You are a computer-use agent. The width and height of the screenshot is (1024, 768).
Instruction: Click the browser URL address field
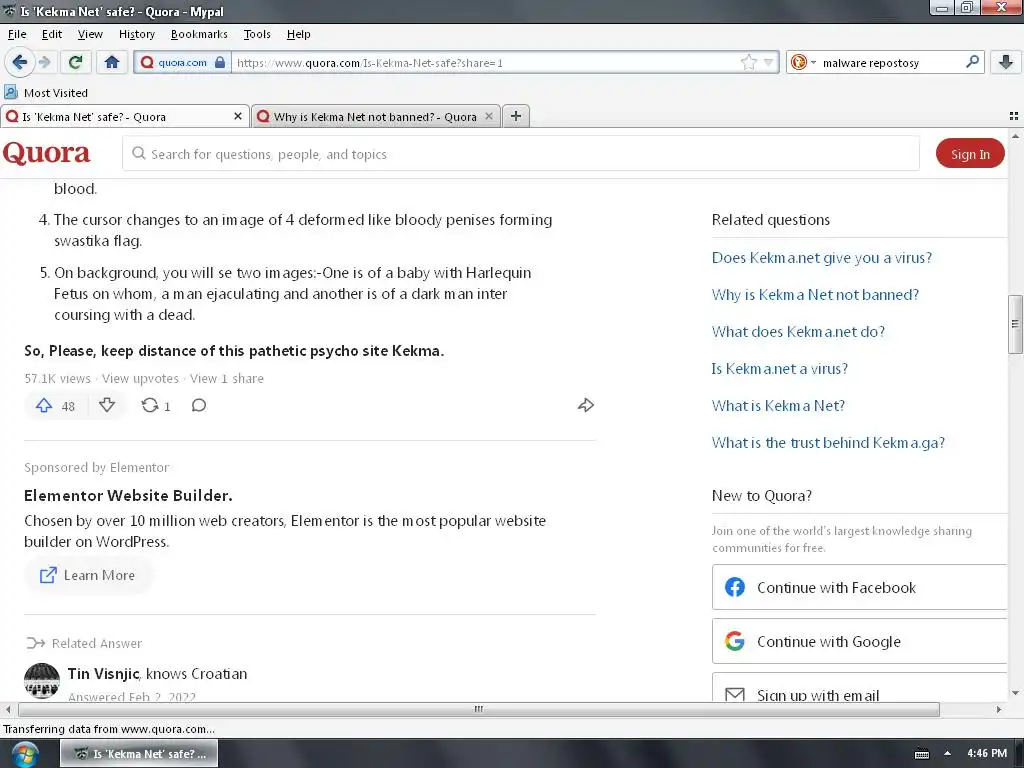pos(487,63)
